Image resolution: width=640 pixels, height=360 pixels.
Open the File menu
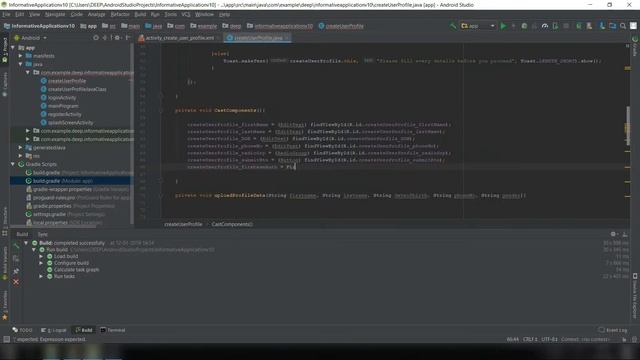pos(6,14)
